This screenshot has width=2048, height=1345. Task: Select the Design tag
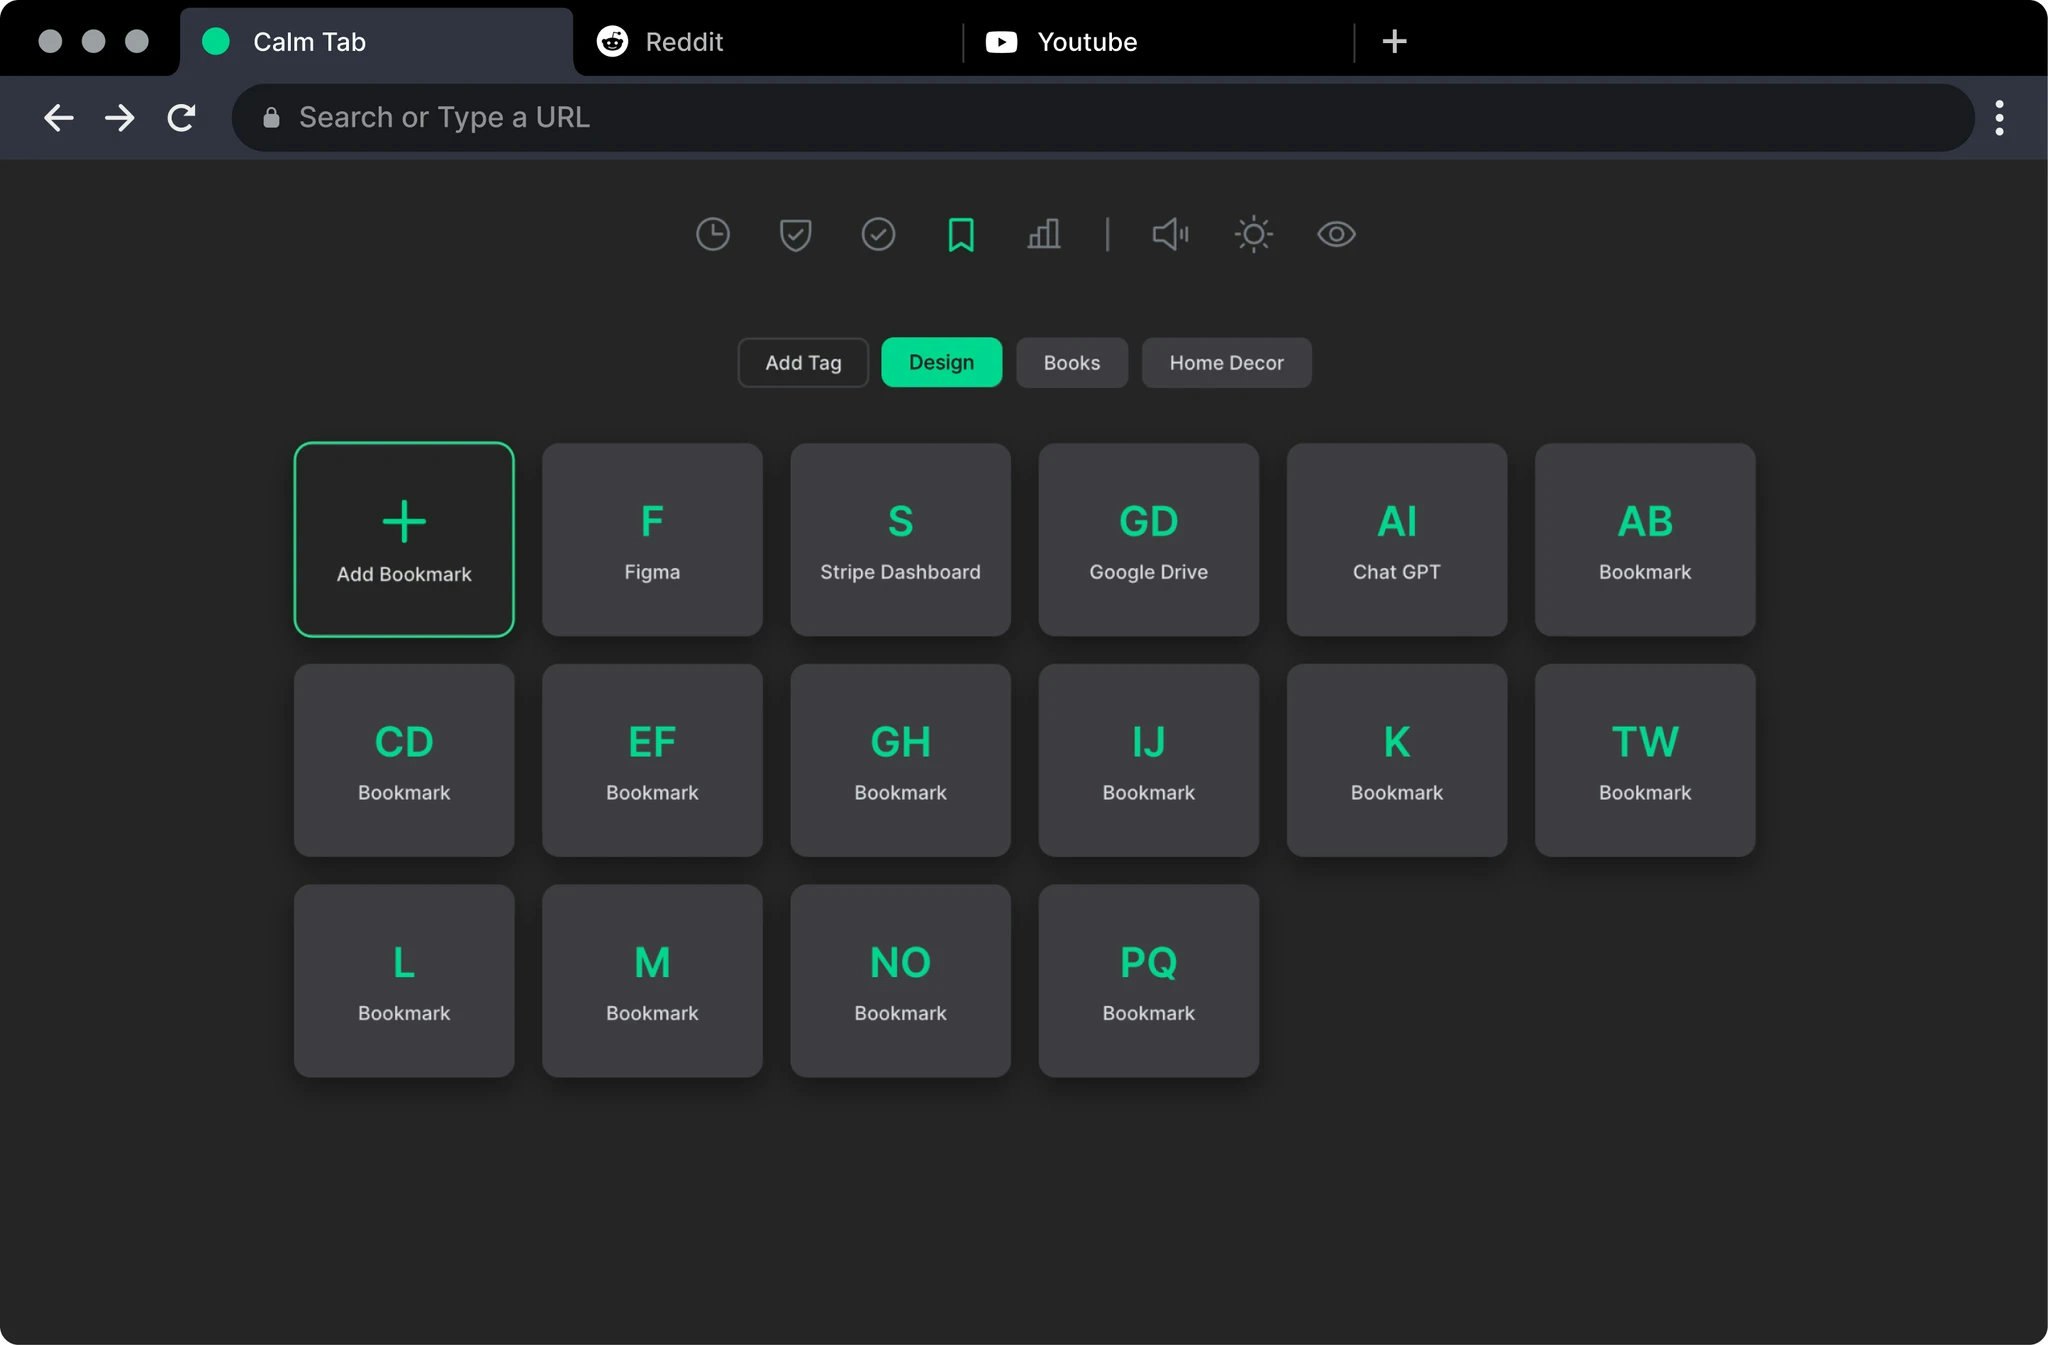[x=941, y=363]
